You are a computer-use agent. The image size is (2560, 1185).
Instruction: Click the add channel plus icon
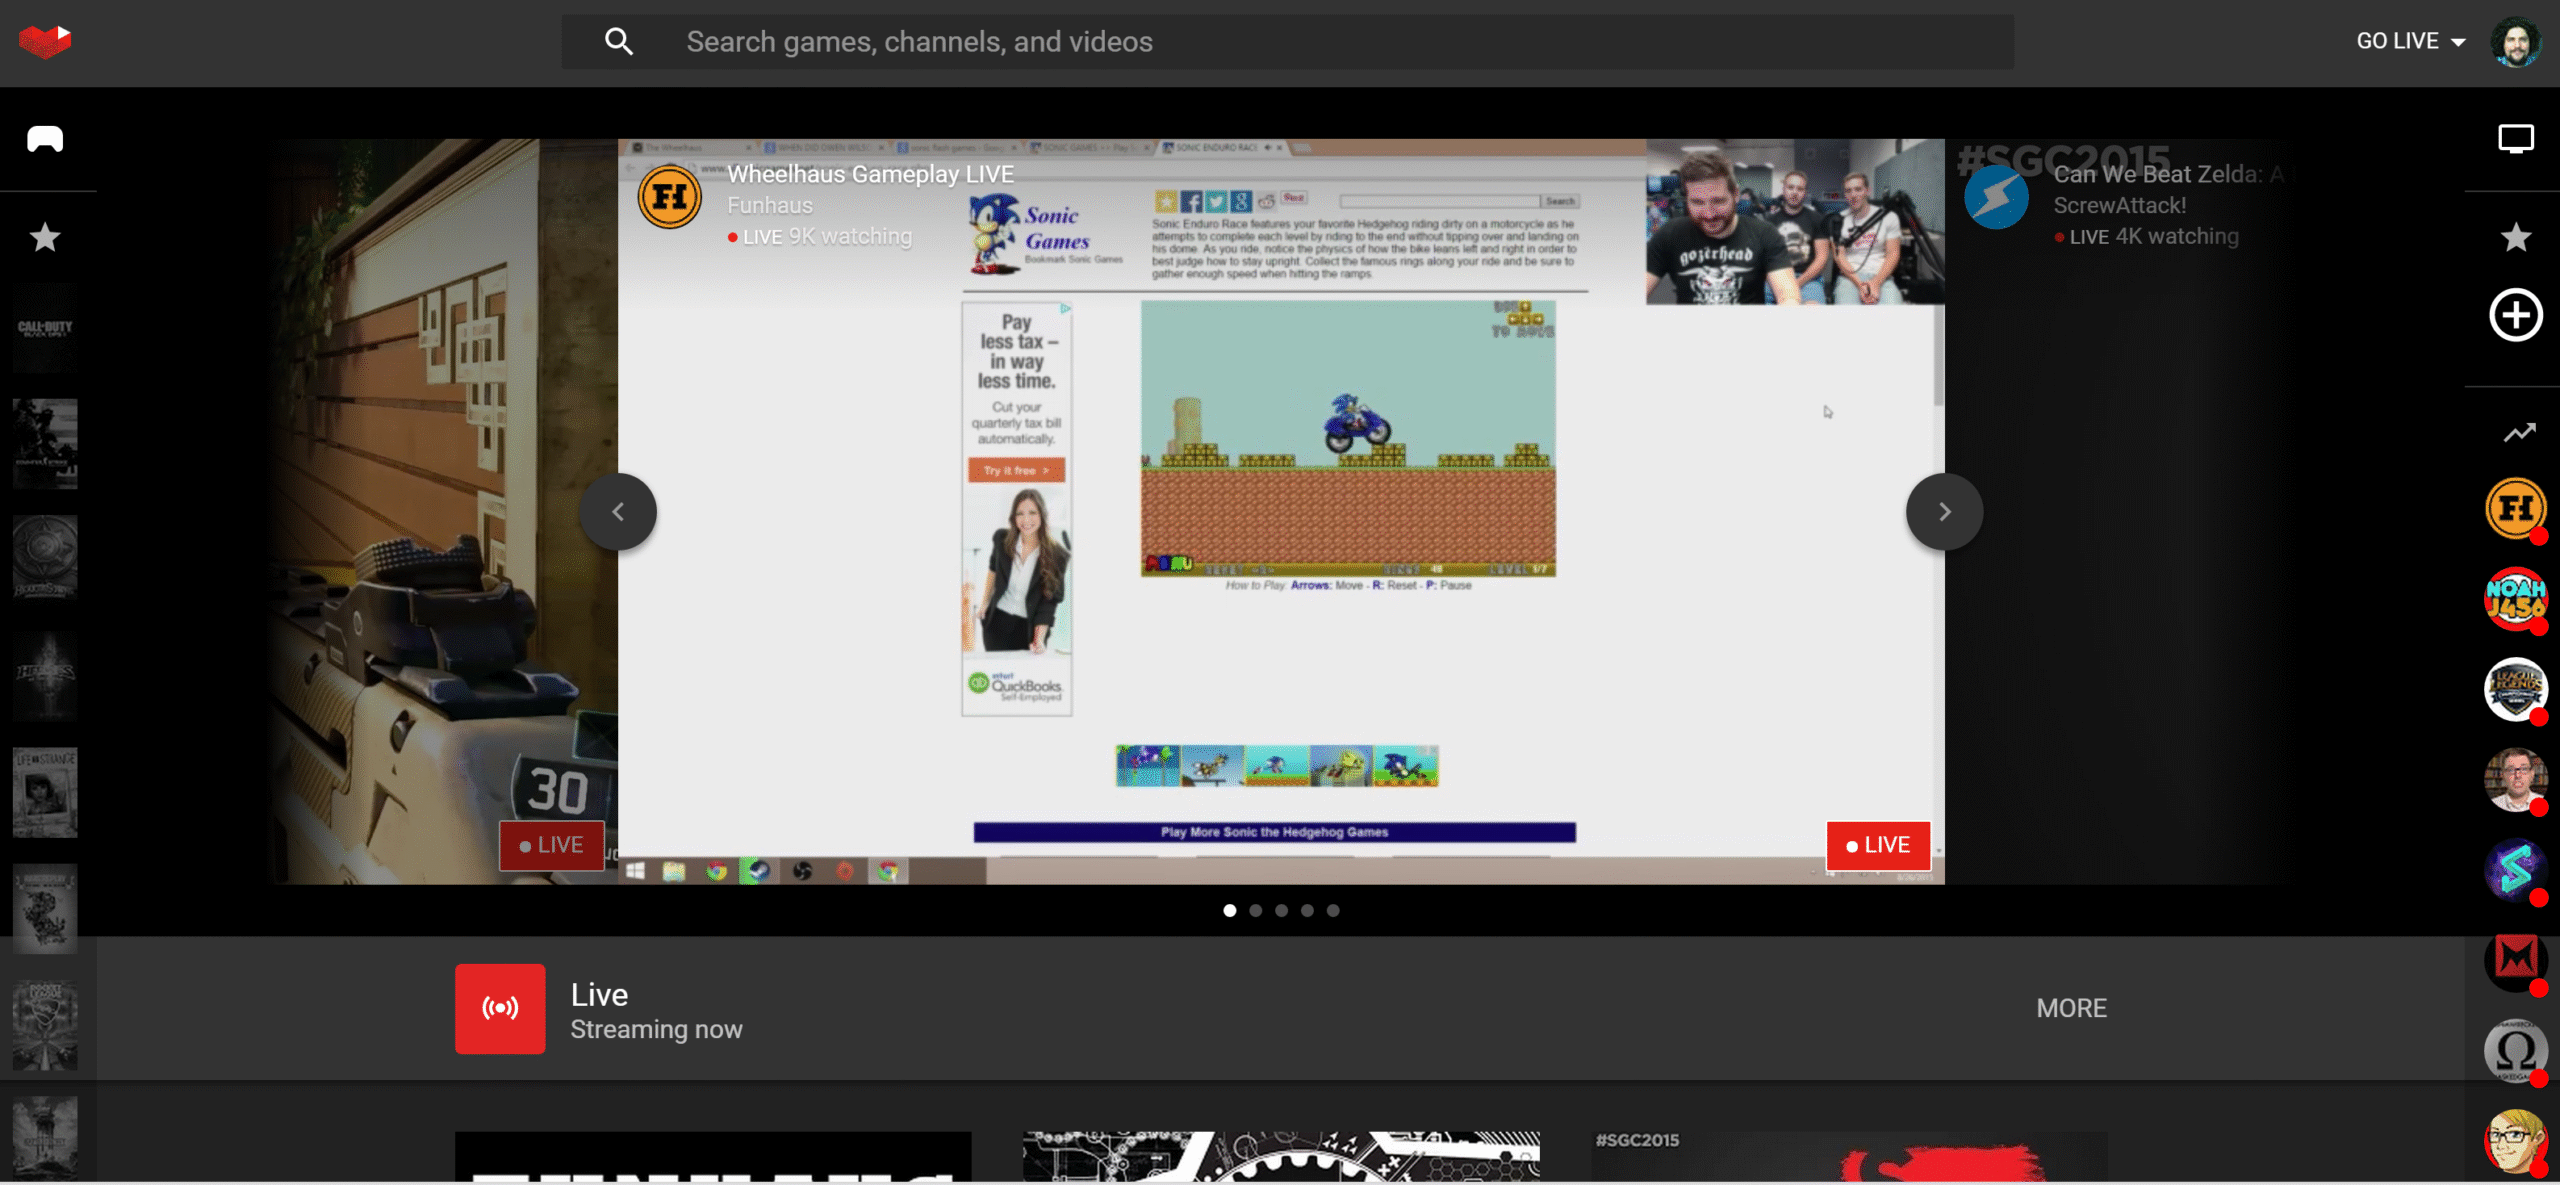coord(2516,315)
